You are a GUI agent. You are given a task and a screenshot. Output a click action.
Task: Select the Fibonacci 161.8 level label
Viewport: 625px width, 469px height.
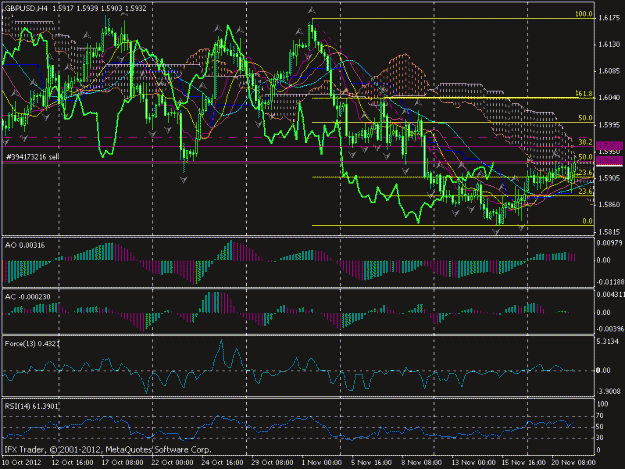click(584, 94)
